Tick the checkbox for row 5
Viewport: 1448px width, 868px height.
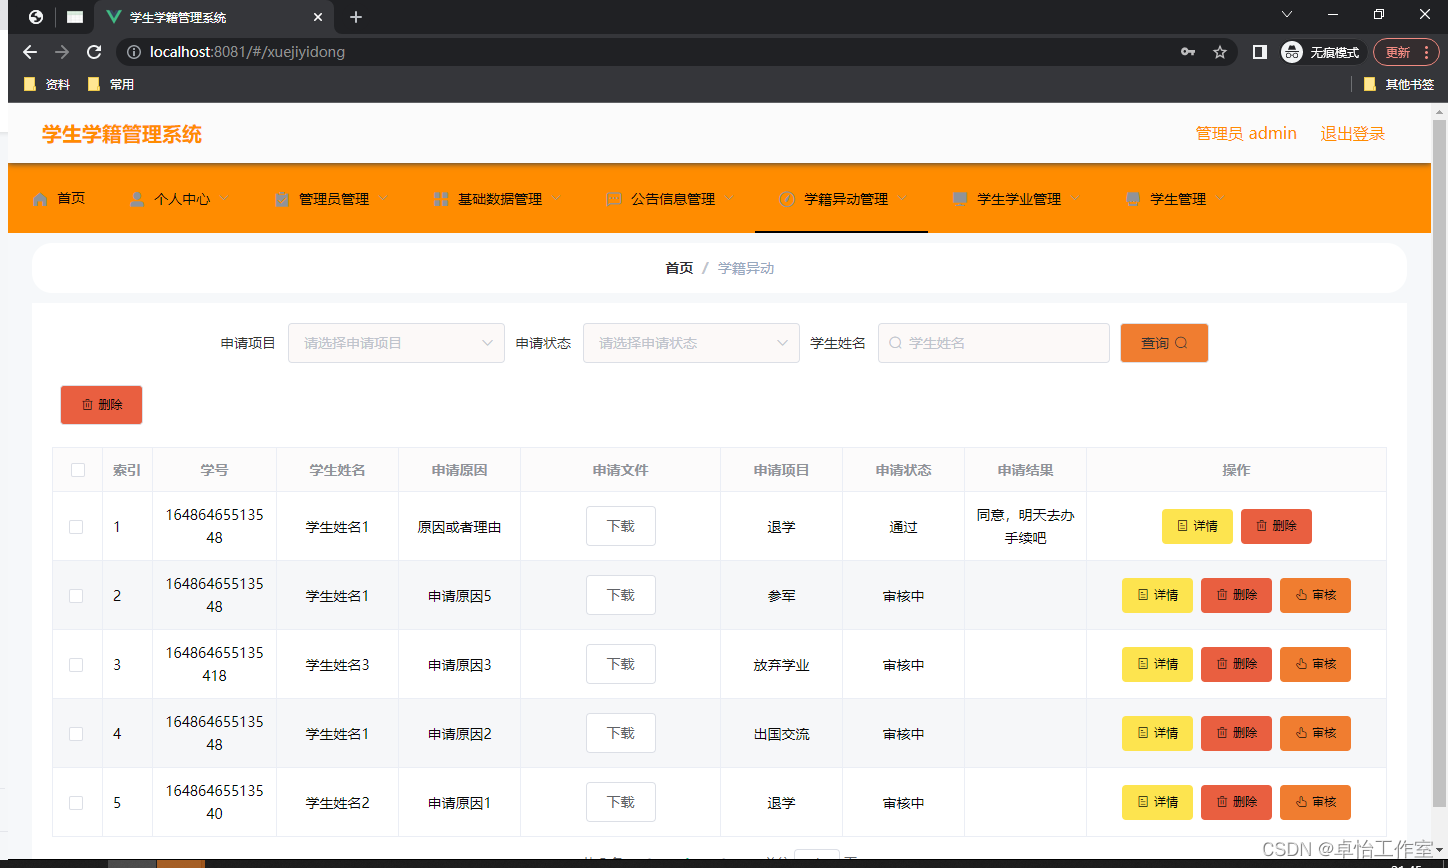76,803
